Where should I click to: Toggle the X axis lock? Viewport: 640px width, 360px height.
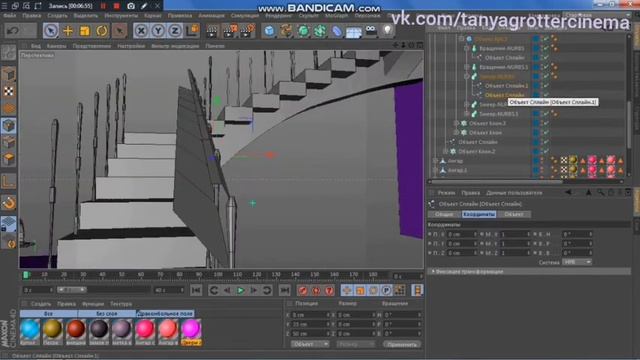(x=141, y=31)
